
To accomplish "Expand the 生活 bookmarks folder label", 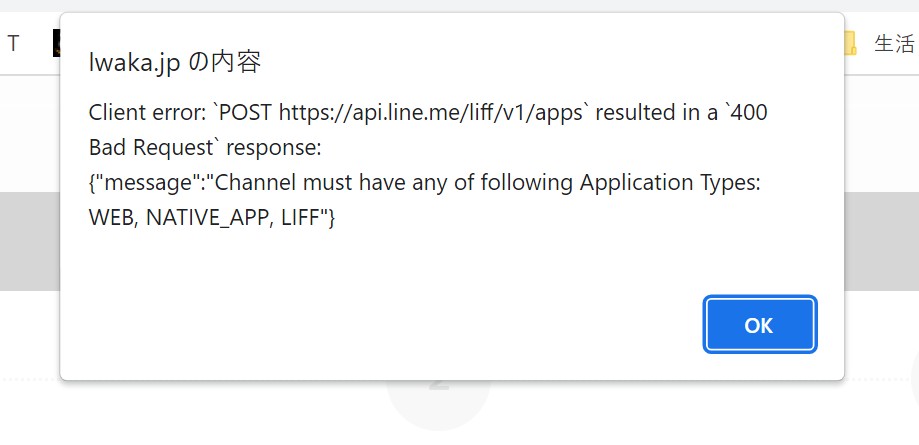I will 894,43.
